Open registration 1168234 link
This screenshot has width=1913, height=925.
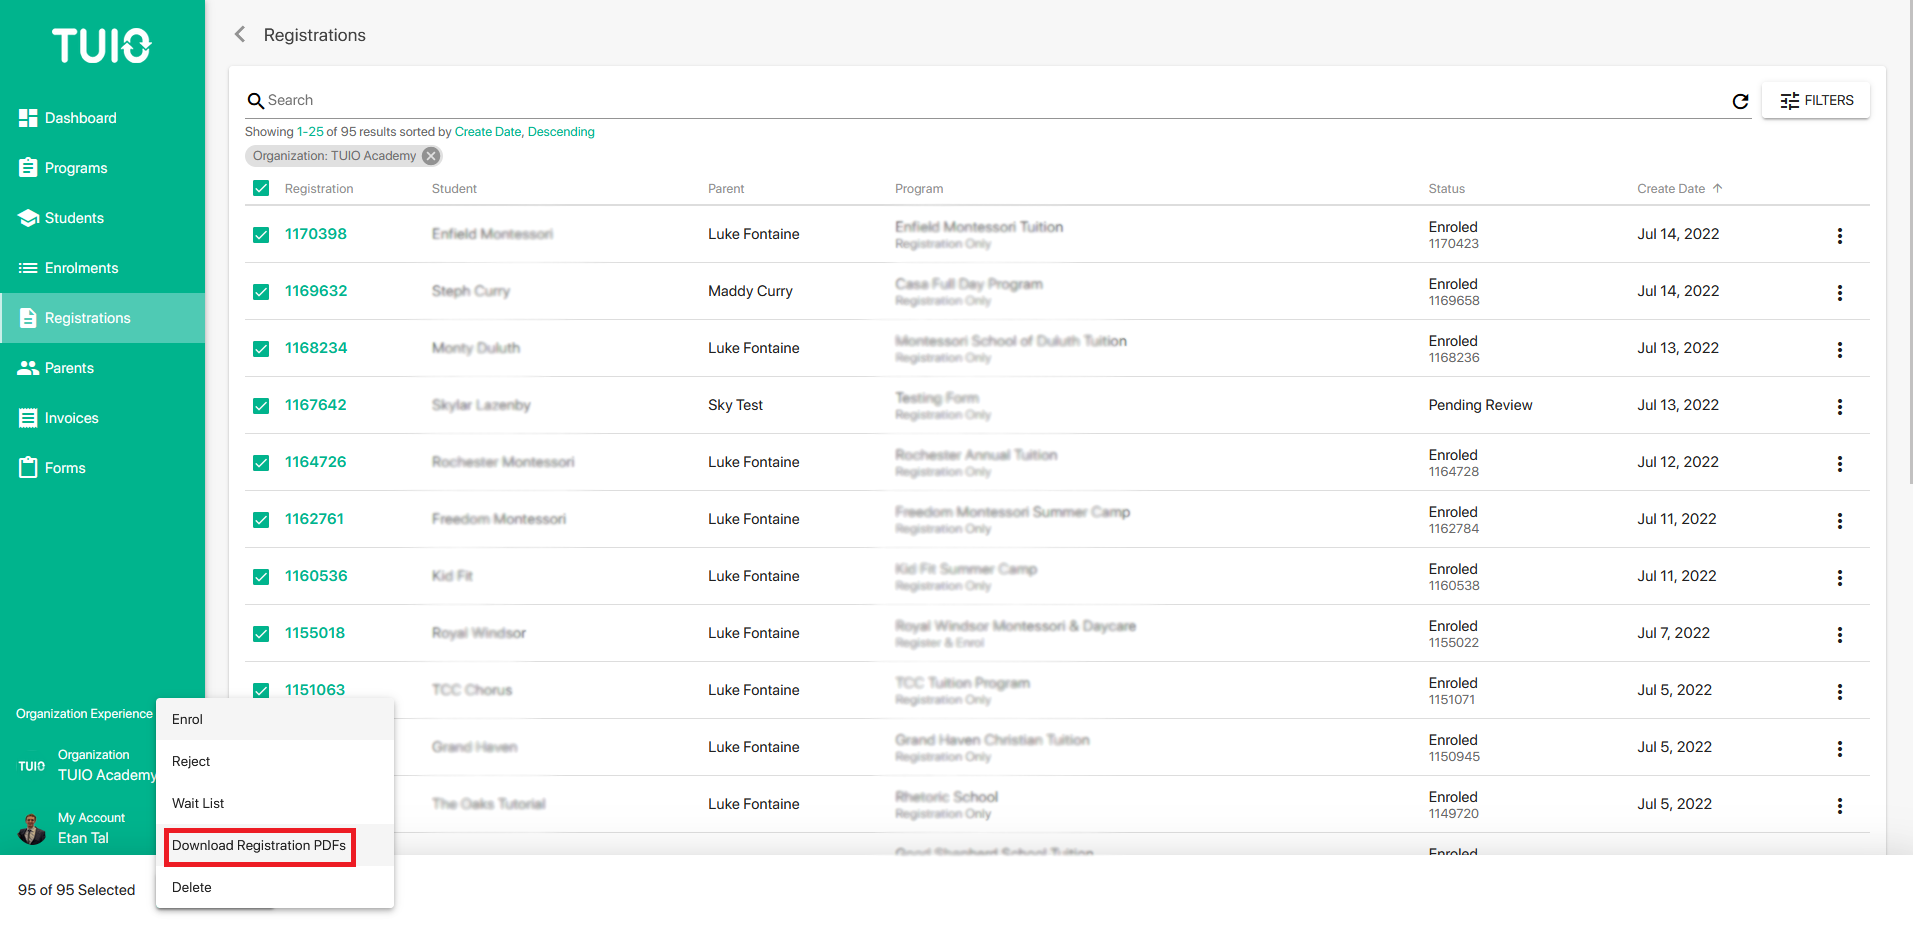click(316, 348)
